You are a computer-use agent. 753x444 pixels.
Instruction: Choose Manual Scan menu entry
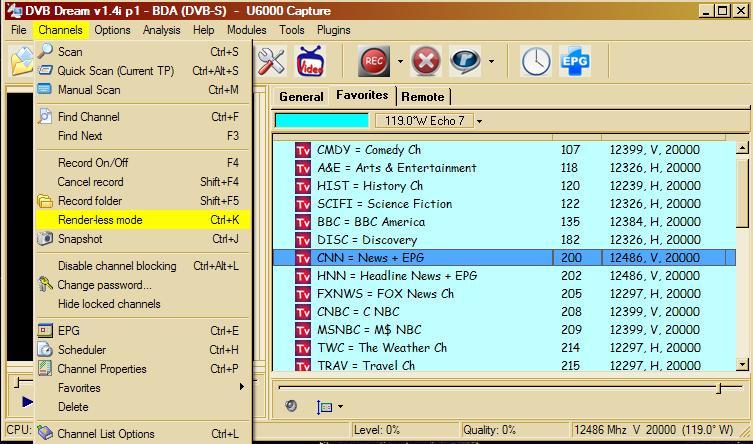(x=143, y=90)
